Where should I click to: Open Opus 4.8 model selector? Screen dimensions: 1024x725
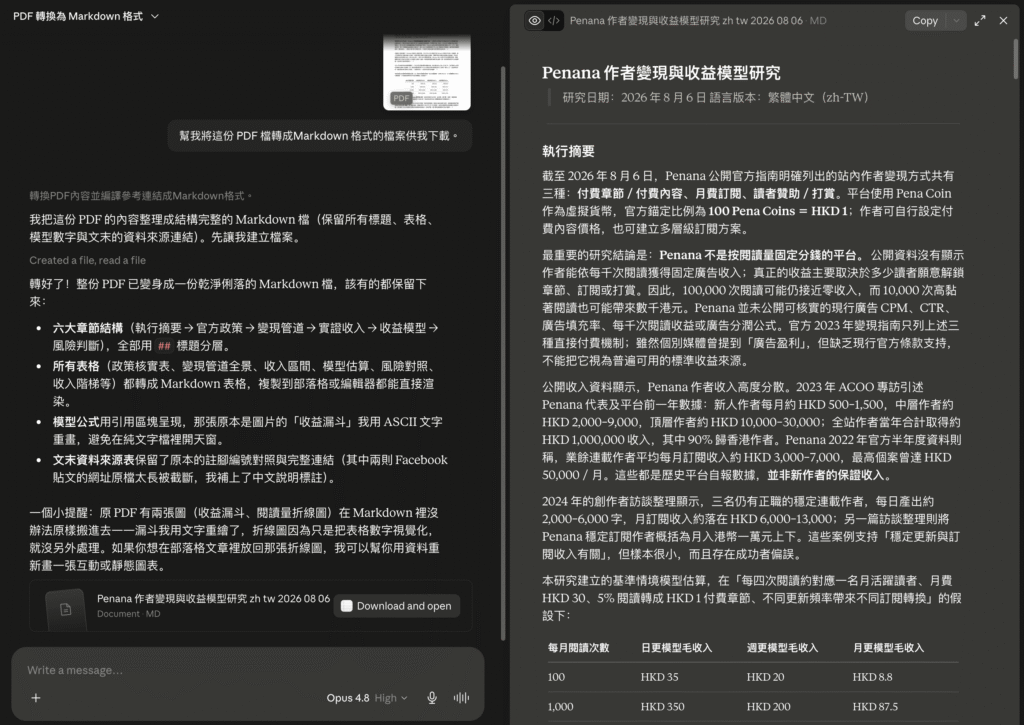coord(366,698)
